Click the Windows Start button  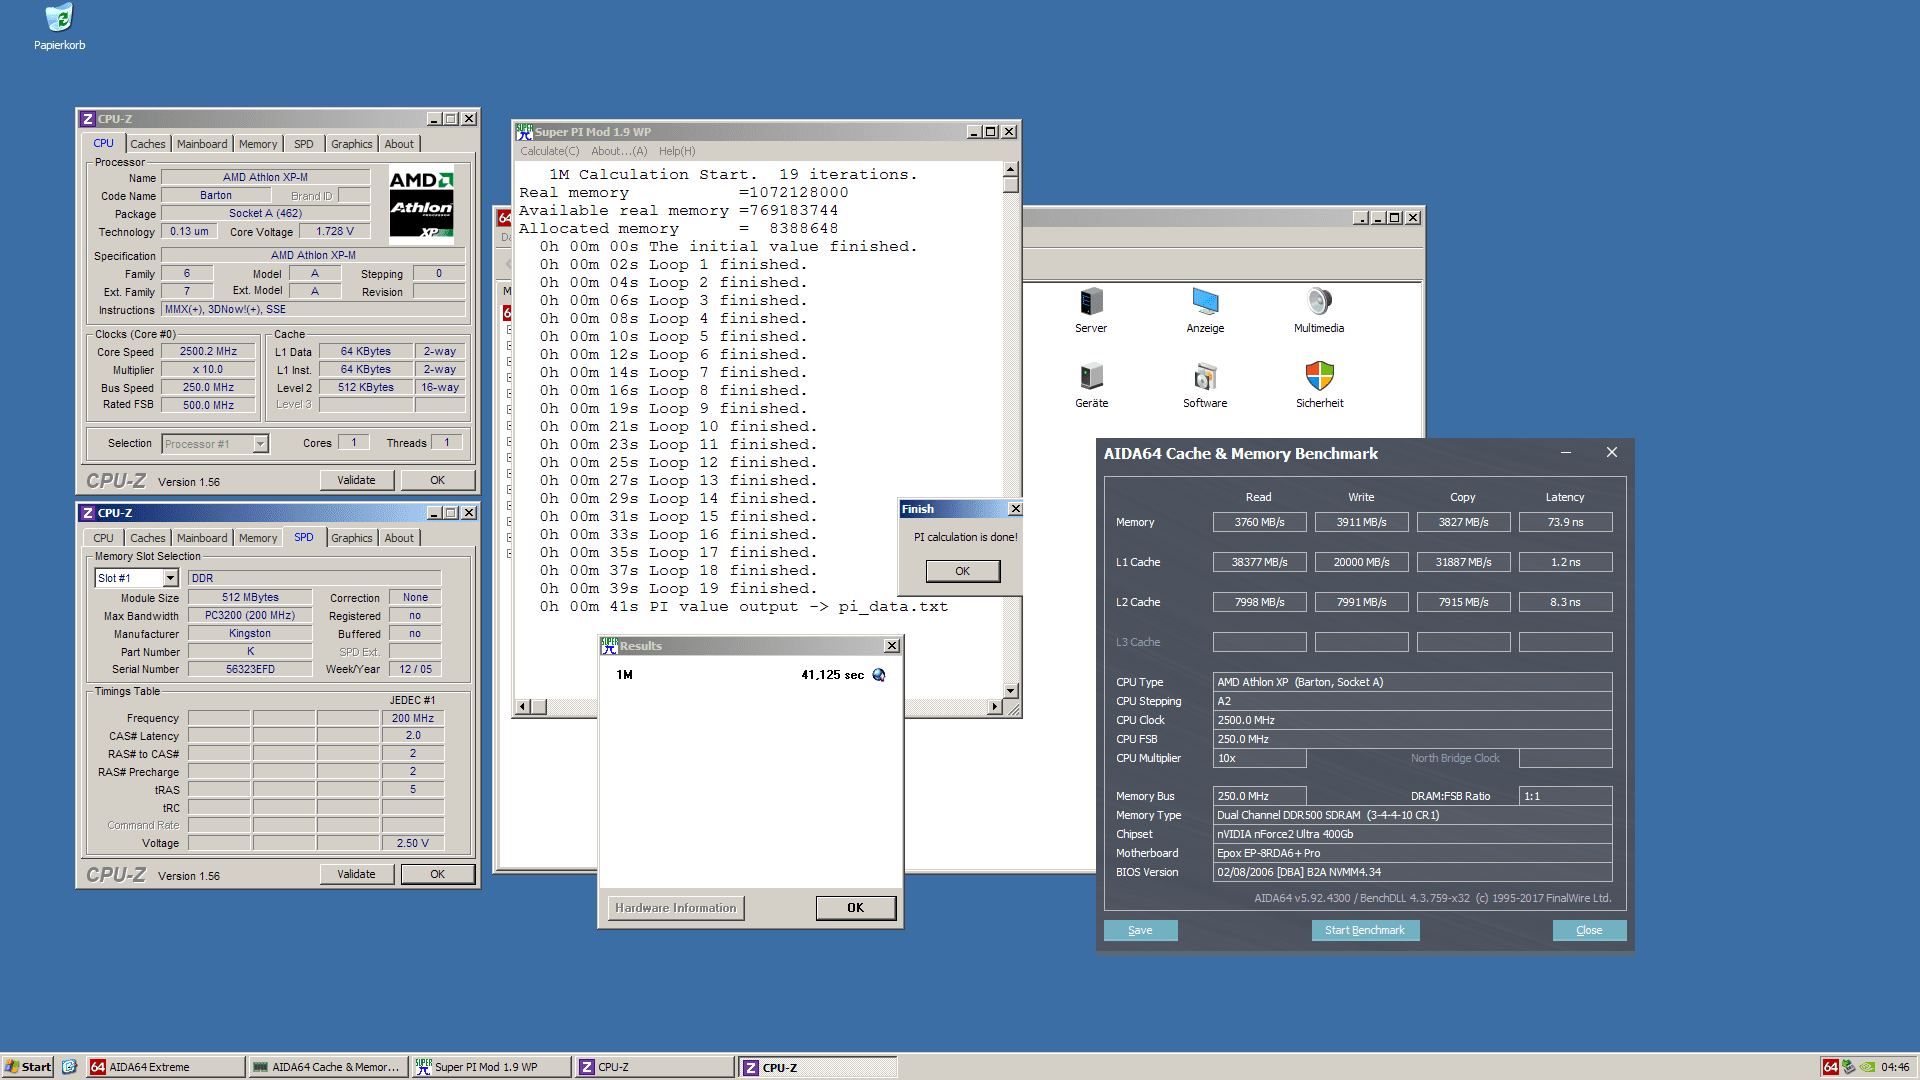coord(27,1067)
